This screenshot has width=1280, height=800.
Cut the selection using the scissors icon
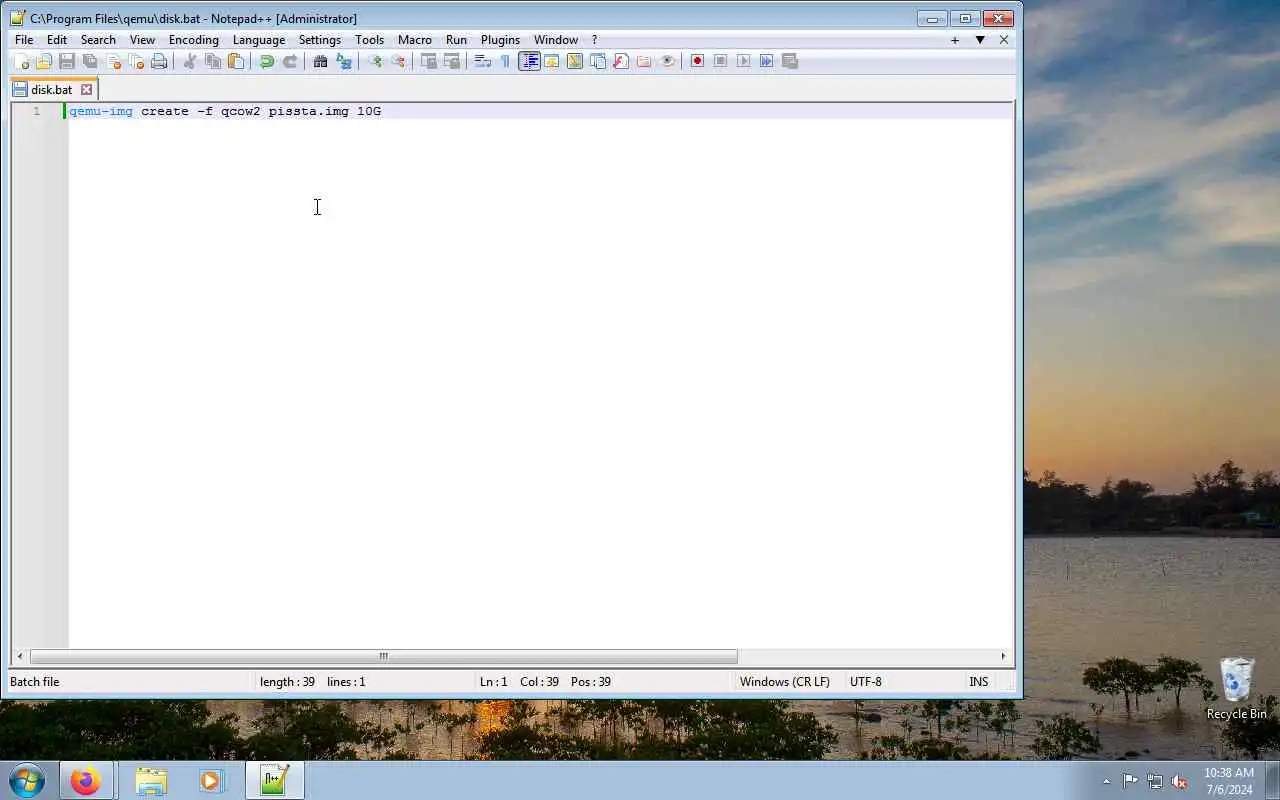(190, 61)
